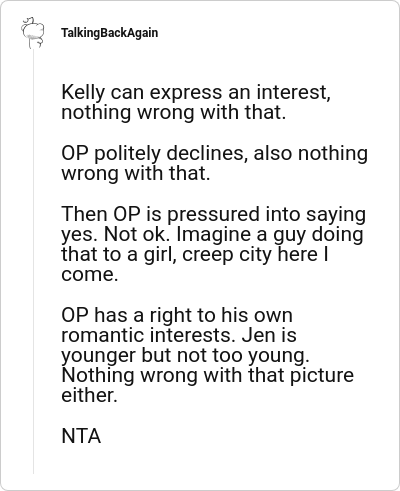The image size is (400, 491).
Task: Click the line 'Nothing wrong with that picture'
Action: [207, 375]
